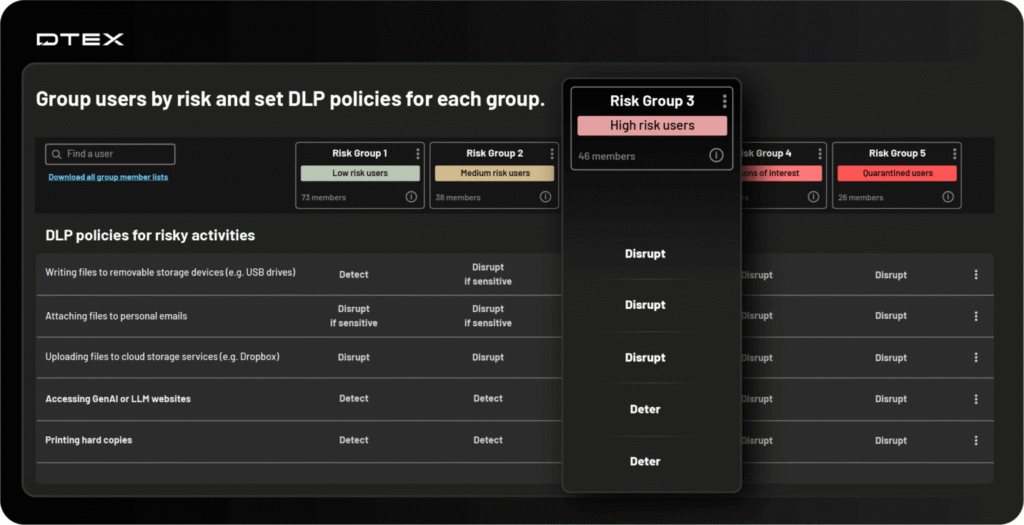The height and width of the screenshot is (525, 1024).
Task: Select the Quarantined users label
Action: click(x=896, y=173)
